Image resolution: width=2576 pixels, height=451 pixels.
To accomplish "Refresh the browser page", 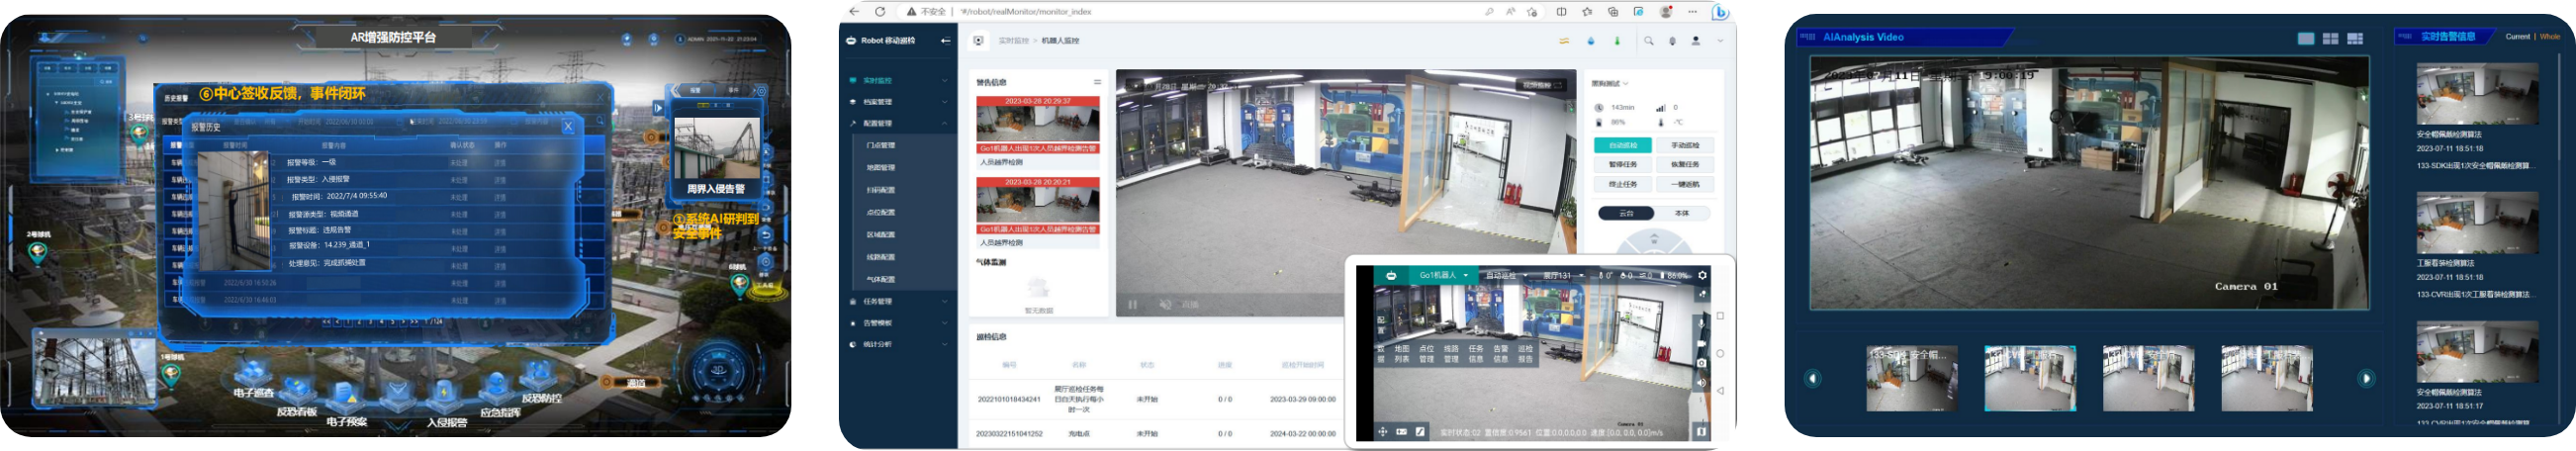I will (880, 12).
